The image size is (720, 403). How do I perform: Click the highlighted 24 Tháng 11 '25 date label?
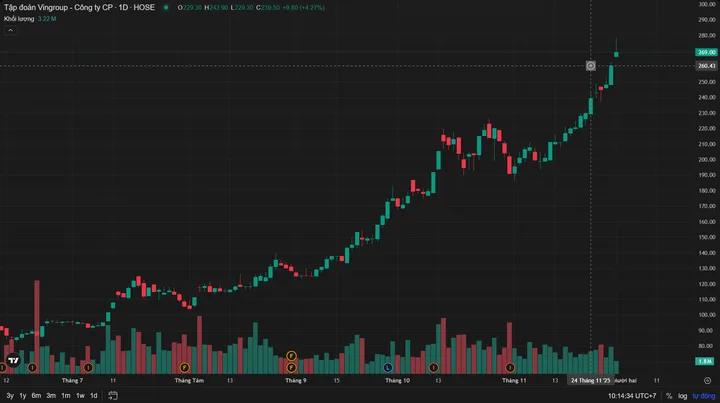coord(591,381)
